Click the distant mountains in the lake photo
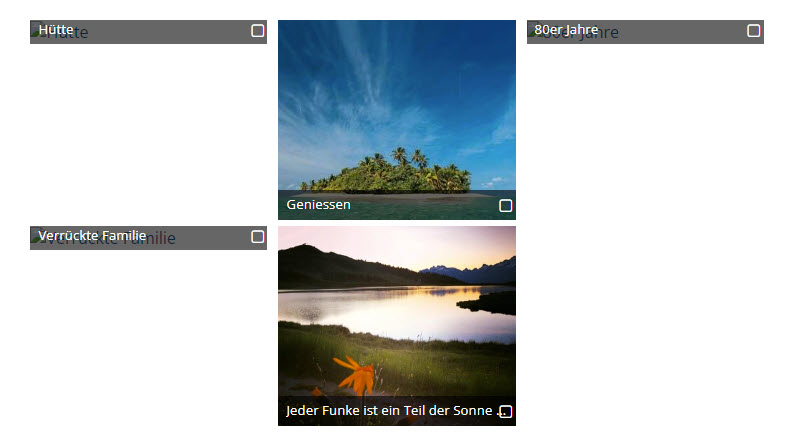793x436 pixels. click(x=468, y=271)
